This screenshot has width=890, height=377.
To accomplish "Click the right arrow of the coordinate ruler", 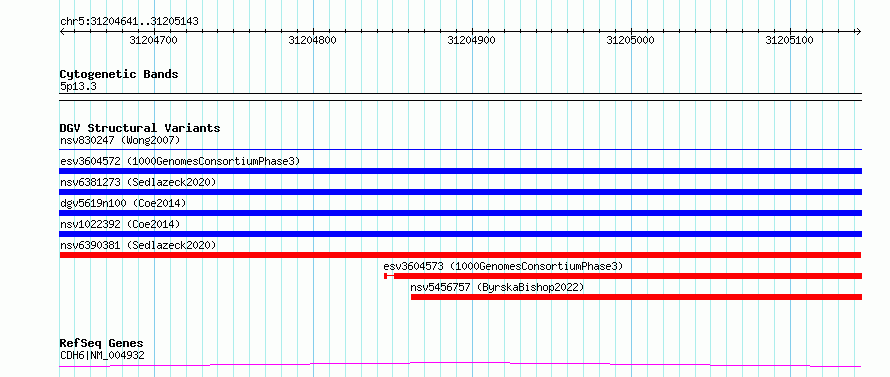I will pyautogui.click(x=858, y=31).
